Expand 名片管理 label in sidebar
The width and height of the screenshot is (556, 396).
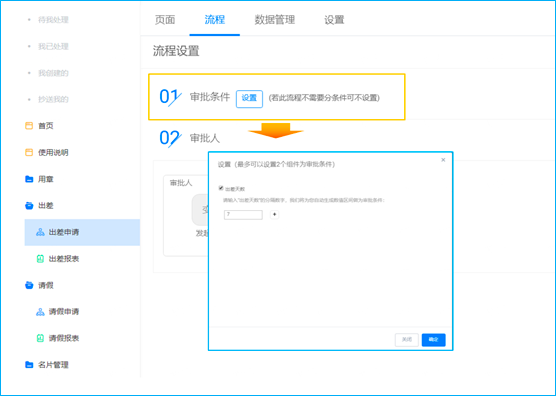click(53, 364)
